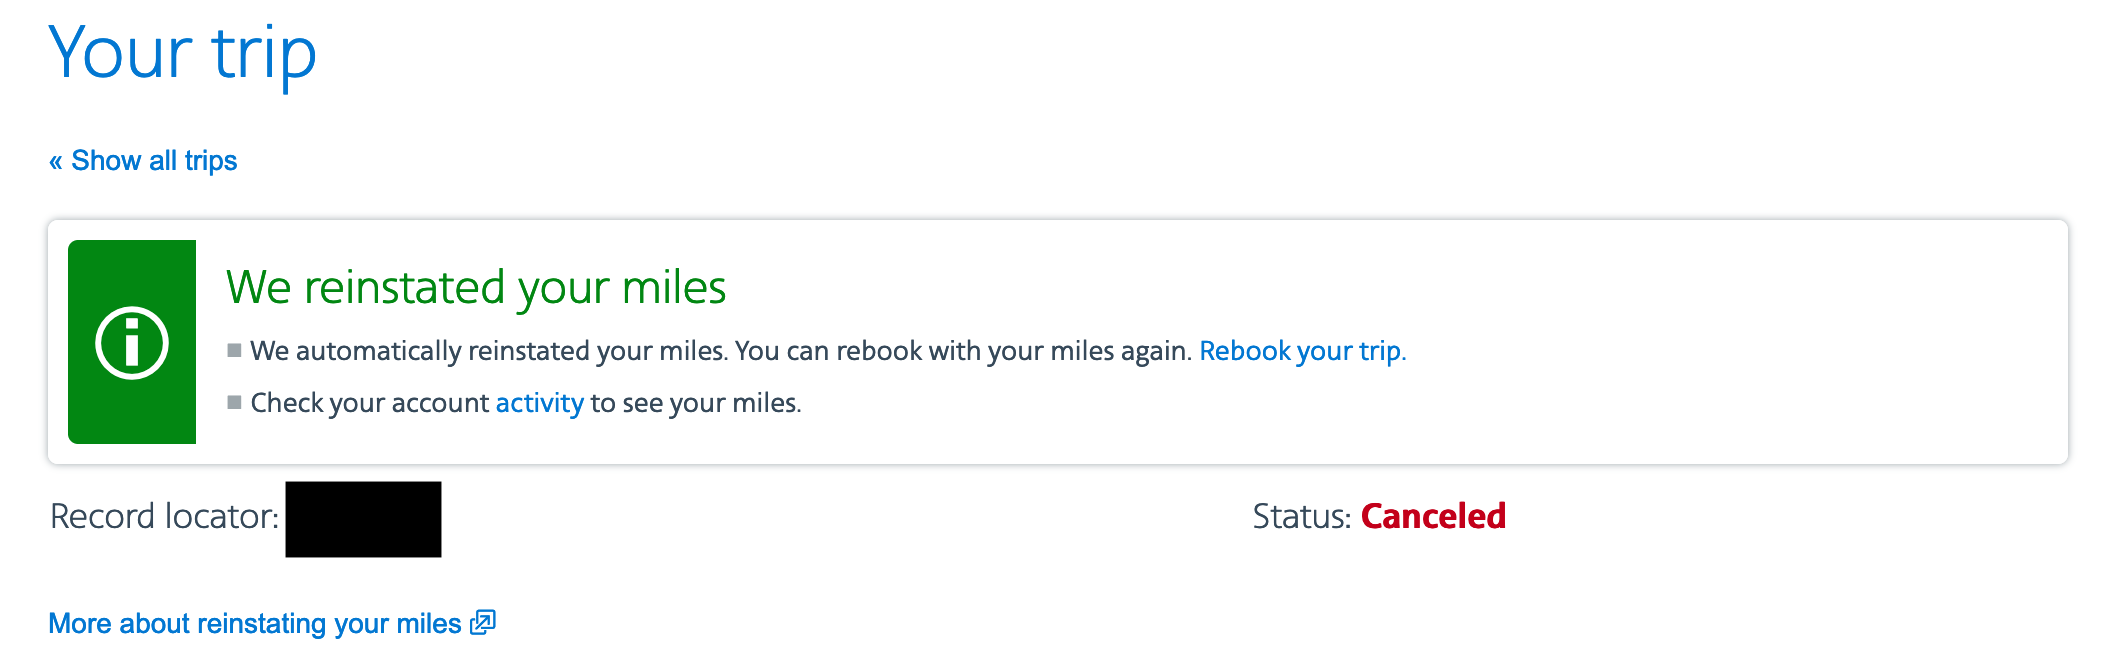
Task: Click the 'Record locator:' label
Action: pyautogui.click(x=164, y=516)
